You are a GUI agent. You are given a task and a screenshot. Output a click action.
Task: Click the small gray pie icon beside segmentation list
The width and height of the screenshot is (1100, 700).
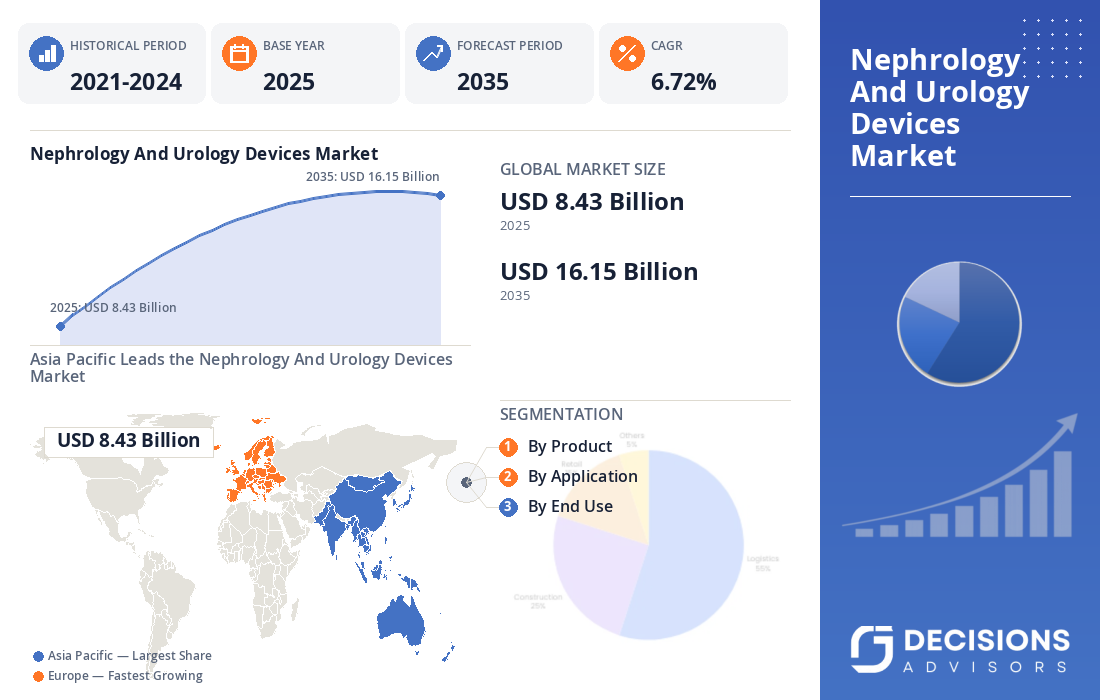point(467,483)
